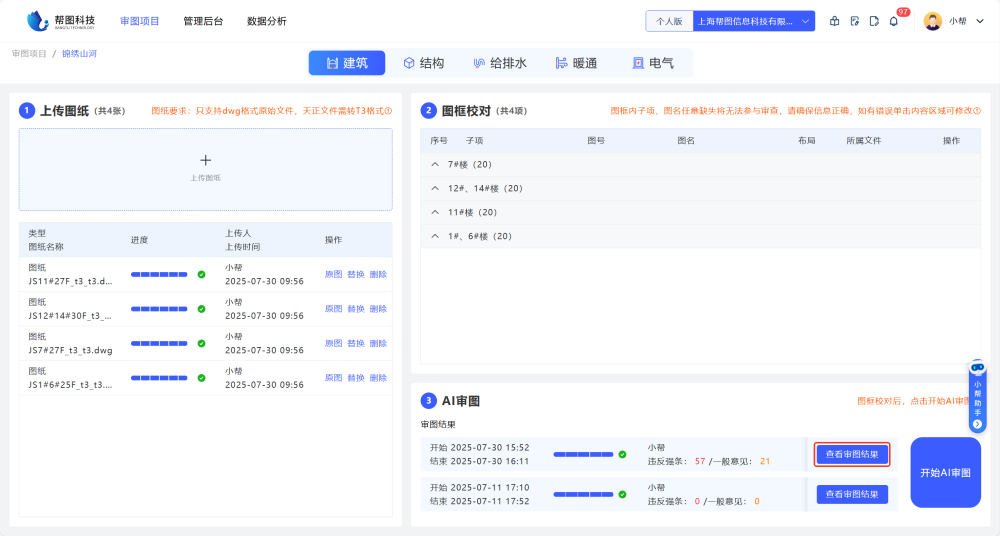1000x536 pixels.
Task: Click the note icon left of the bell
Action: (x=874, y=21)
